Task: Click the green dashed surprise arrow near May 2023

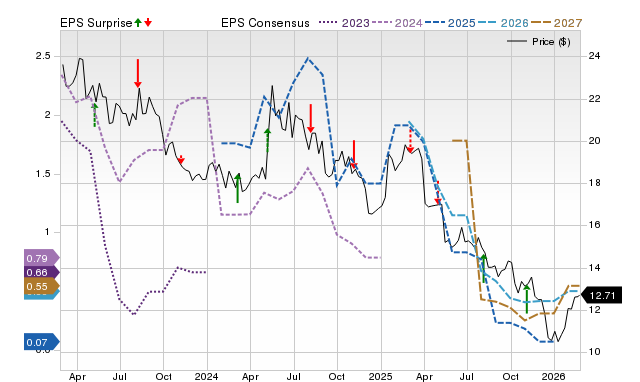Action: point(94,115)
